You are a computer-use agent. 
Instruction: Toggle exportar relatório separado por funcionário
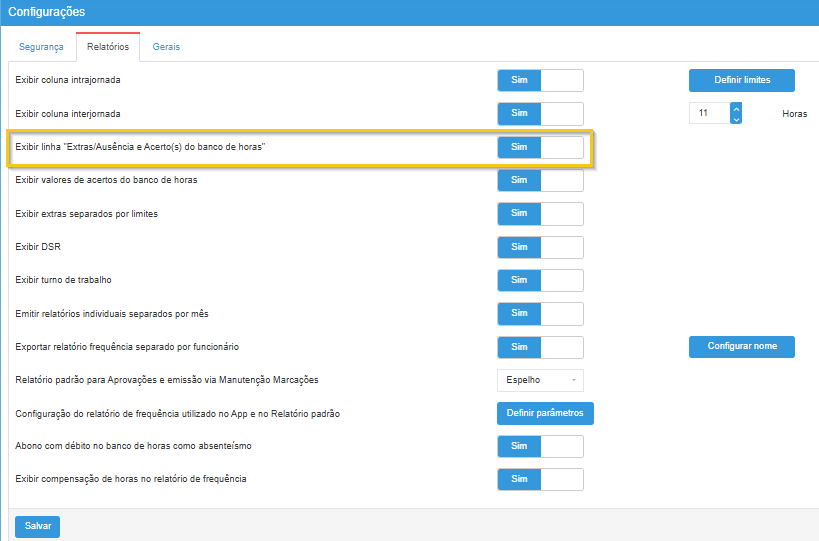point(540,347)
